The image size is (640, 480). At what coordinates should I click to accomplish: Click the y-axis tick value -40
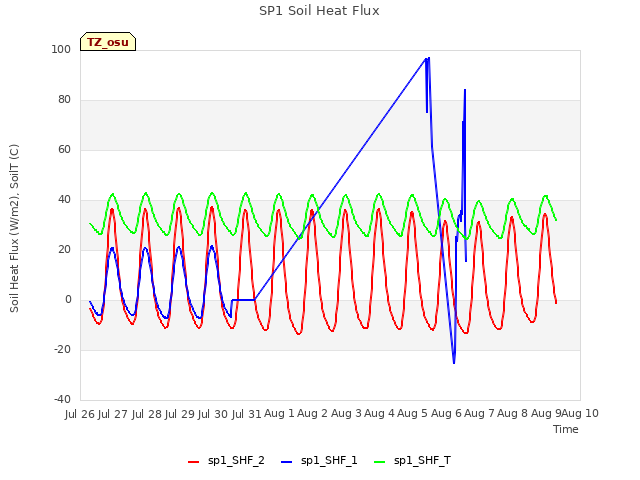pyautogui.click(x=62, y=400)
